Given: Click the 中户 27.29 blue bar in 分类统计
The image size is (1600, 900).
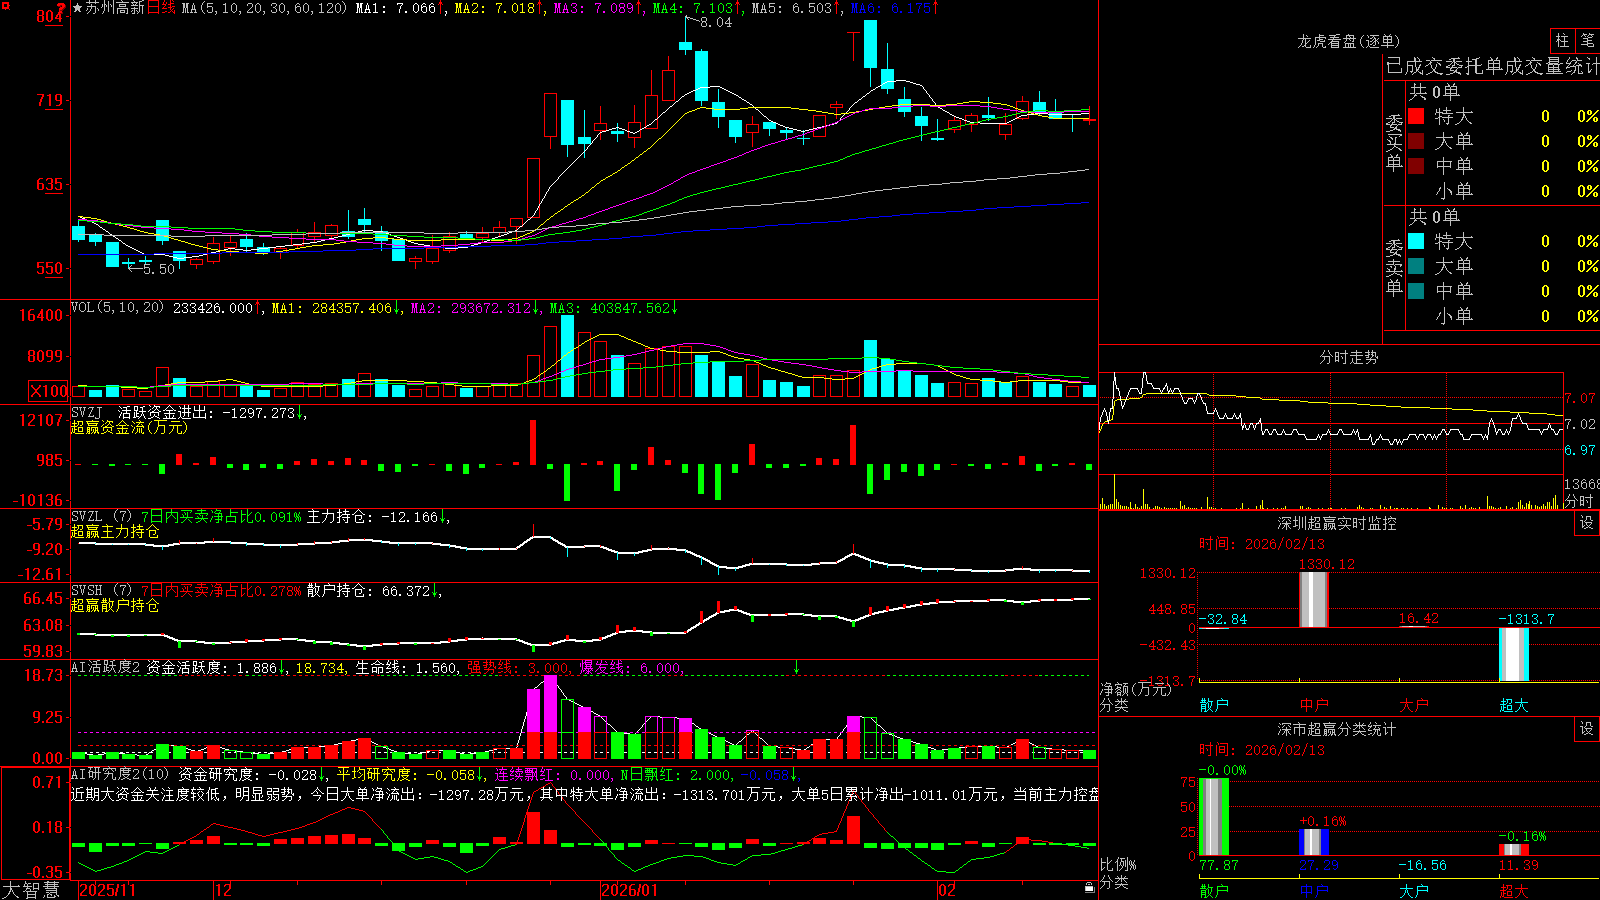Looking at the screenshot, I should (1314, 842).
